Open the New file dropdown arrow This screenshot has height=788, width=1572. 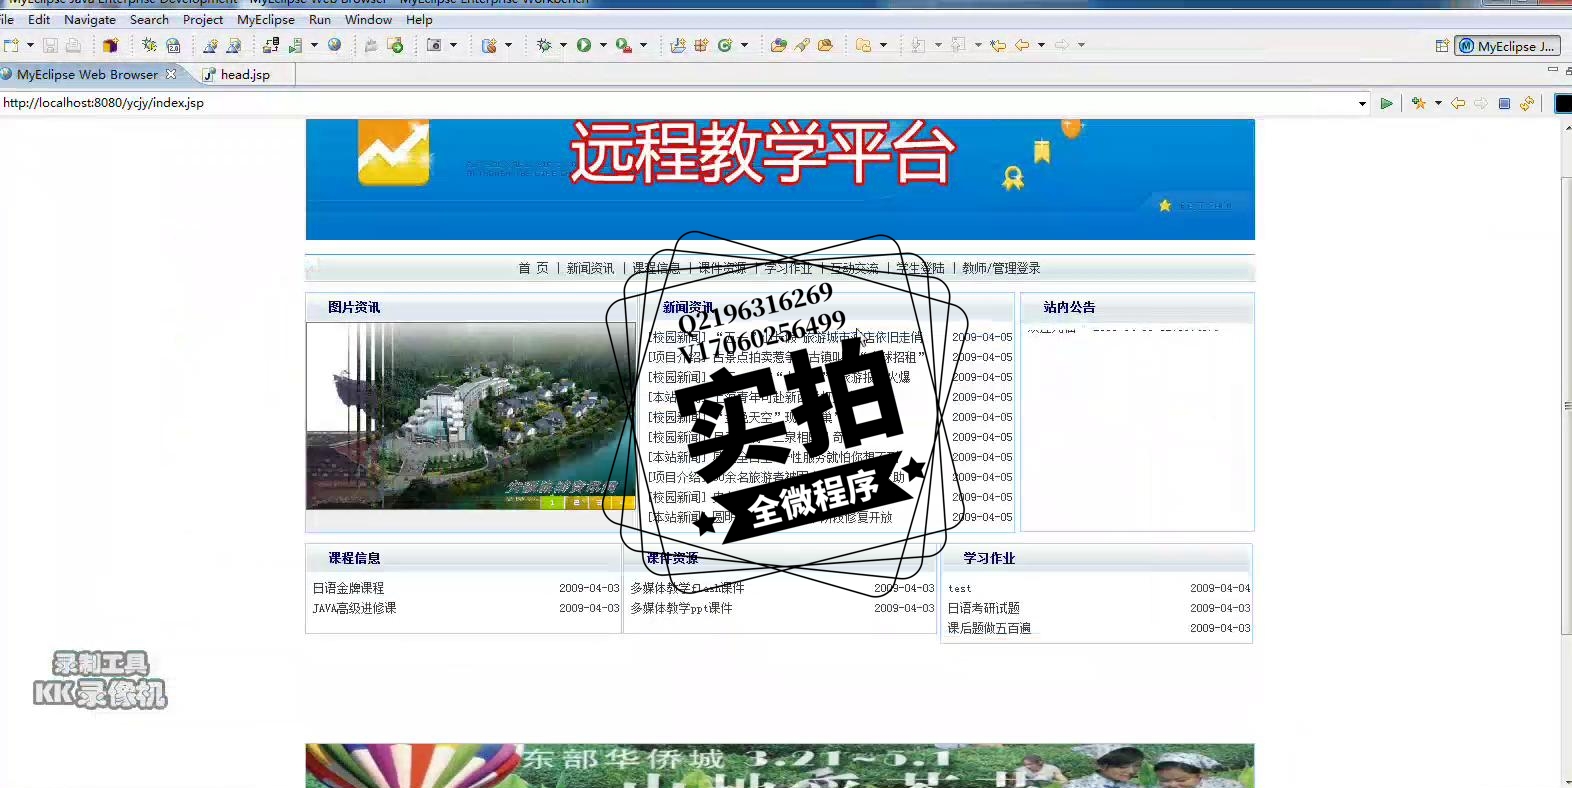point(30,45)
